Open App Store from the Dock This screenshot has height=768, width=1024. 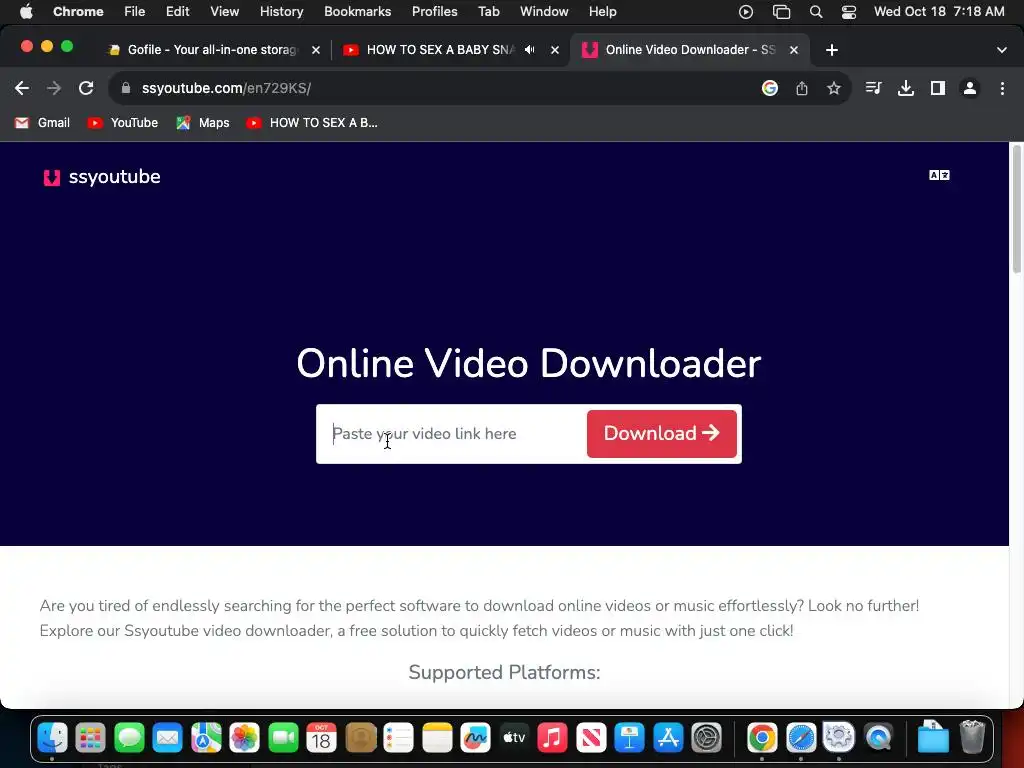click(667, 738)
